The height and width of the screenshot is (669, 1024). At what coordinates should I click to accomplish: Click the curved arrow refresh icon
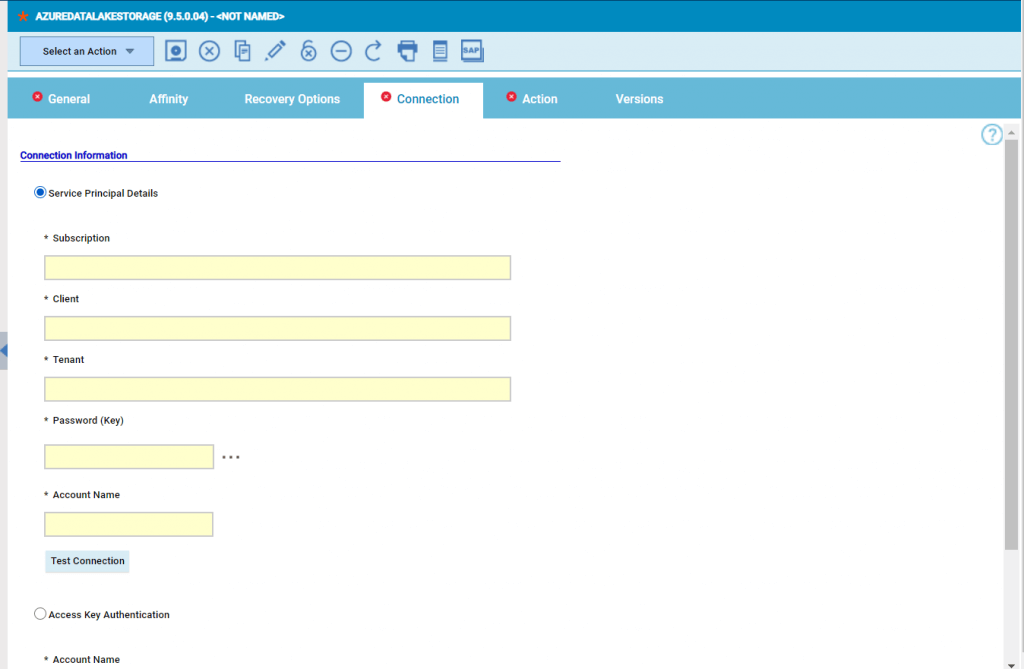tap(373, 51)
